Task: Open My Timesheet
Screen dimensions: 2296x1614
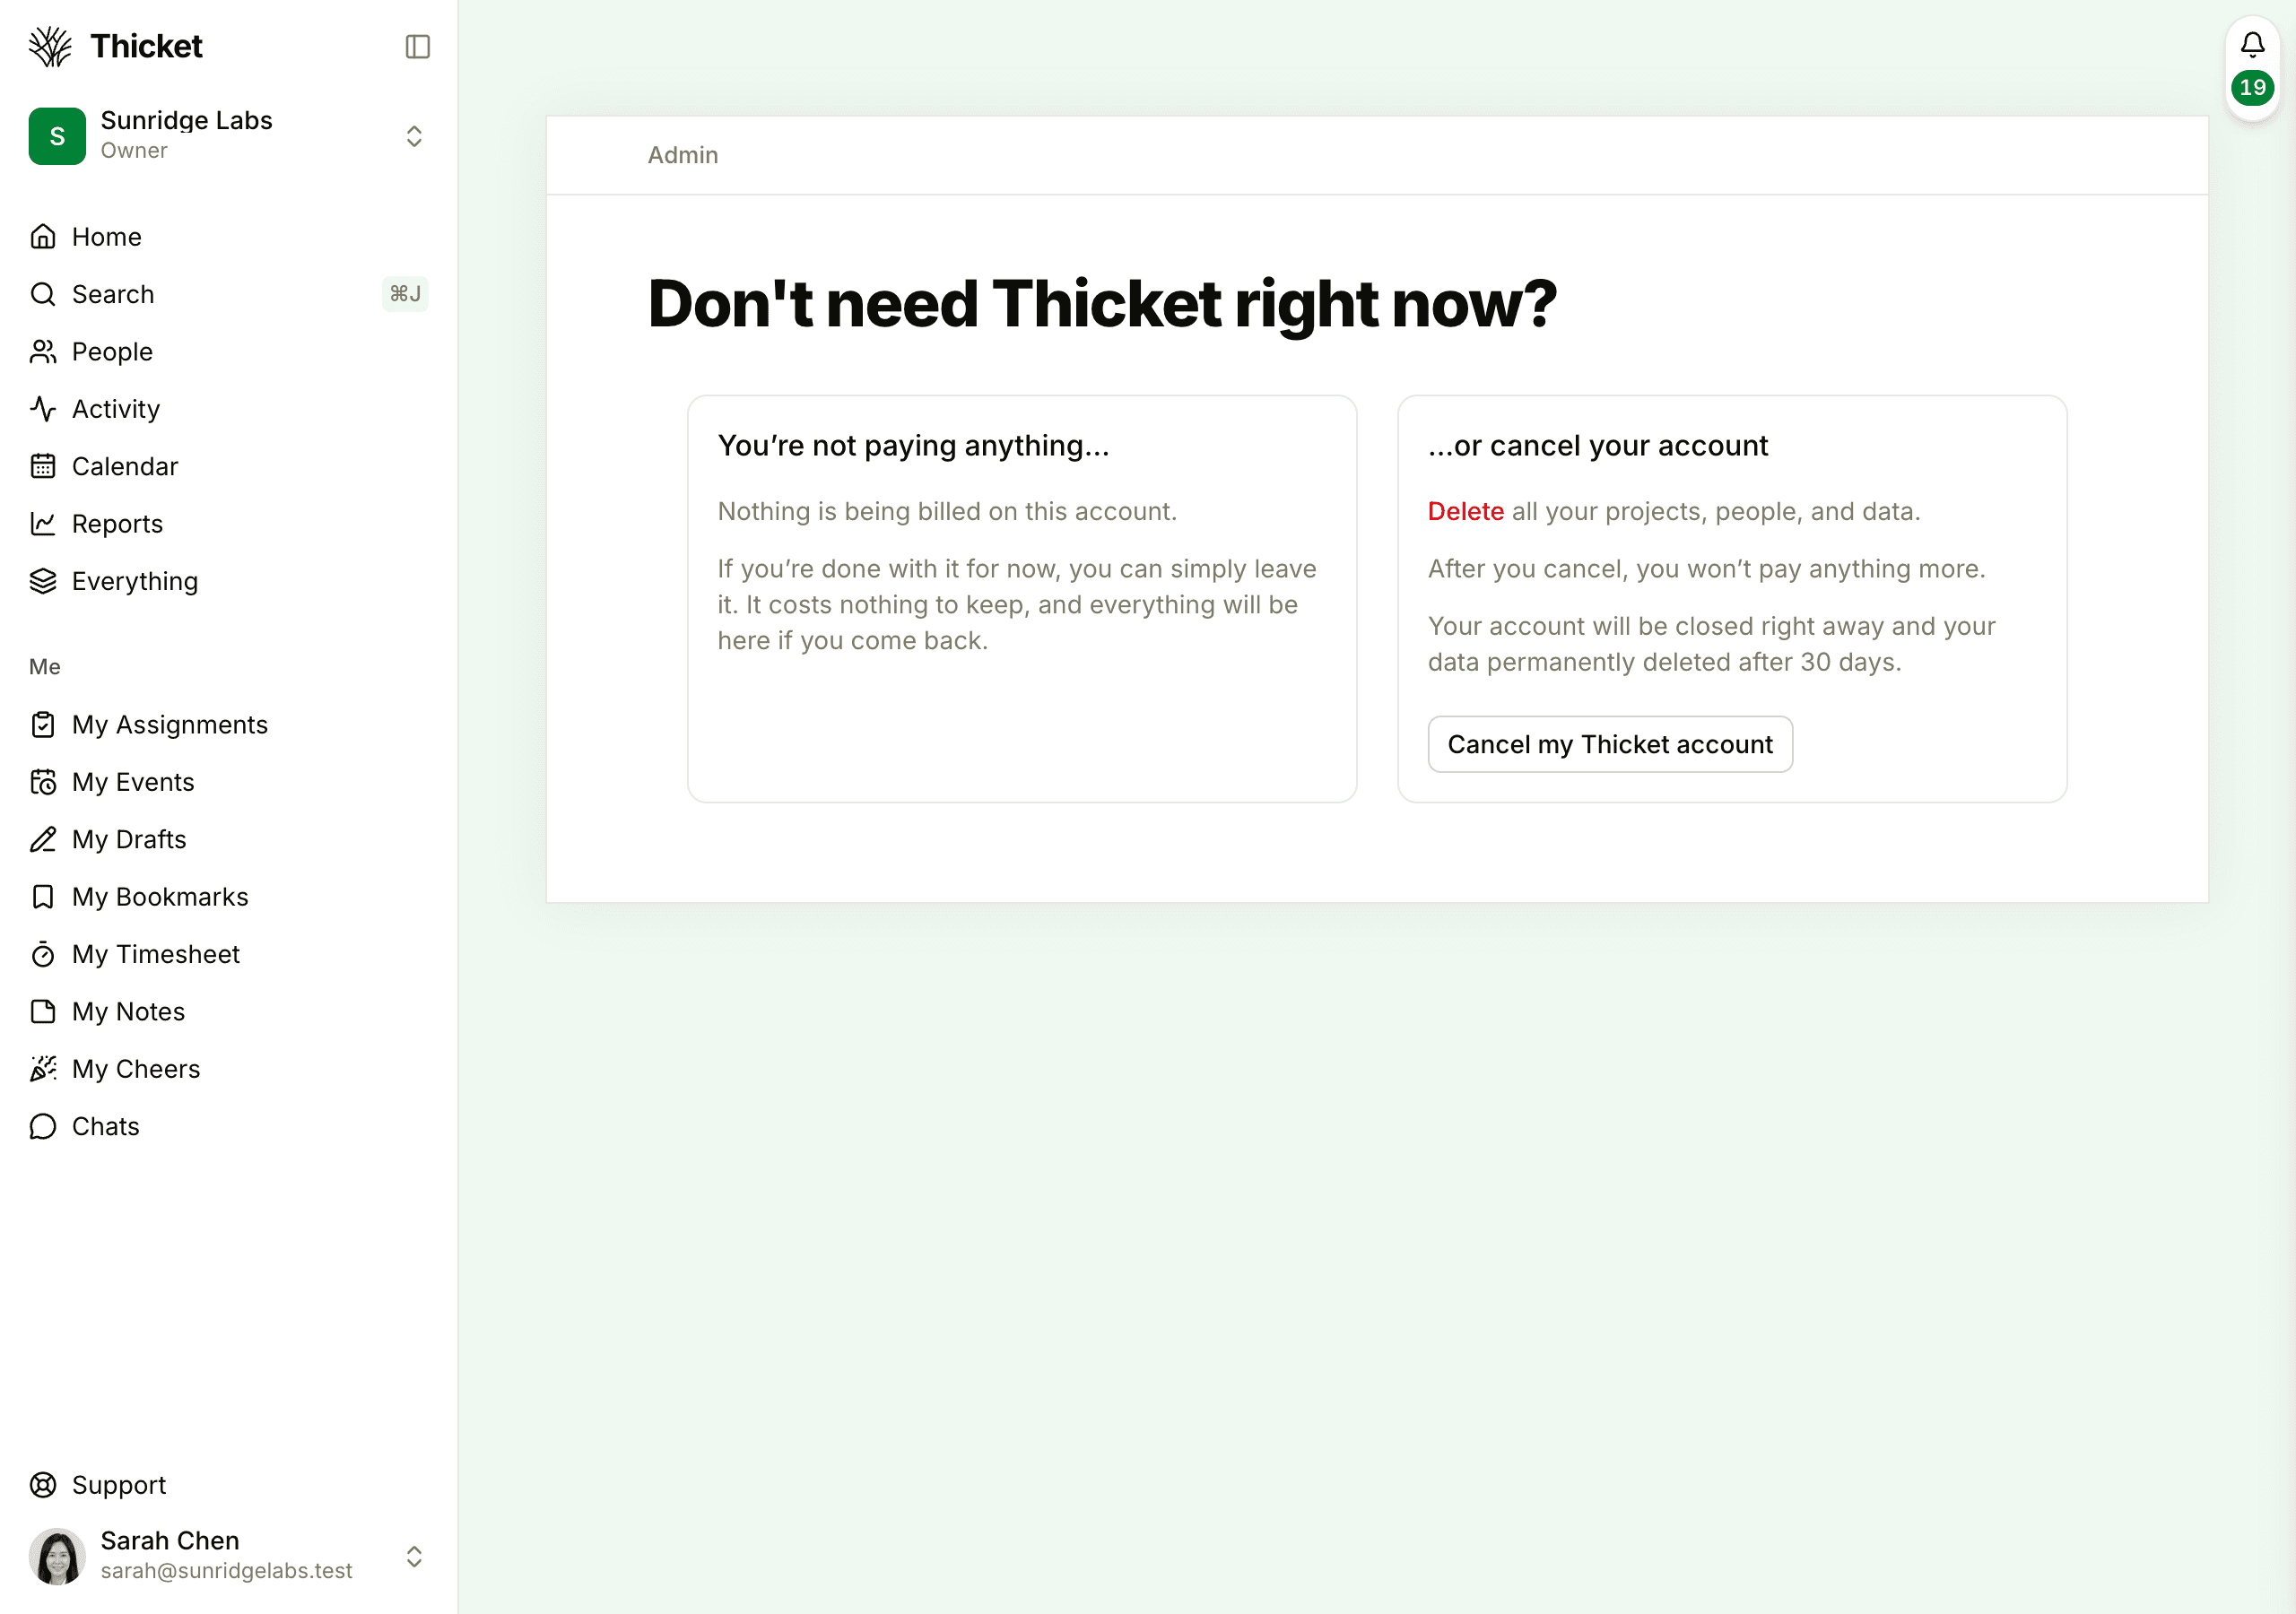Action: pyautogui.click(x=229, y=954)
